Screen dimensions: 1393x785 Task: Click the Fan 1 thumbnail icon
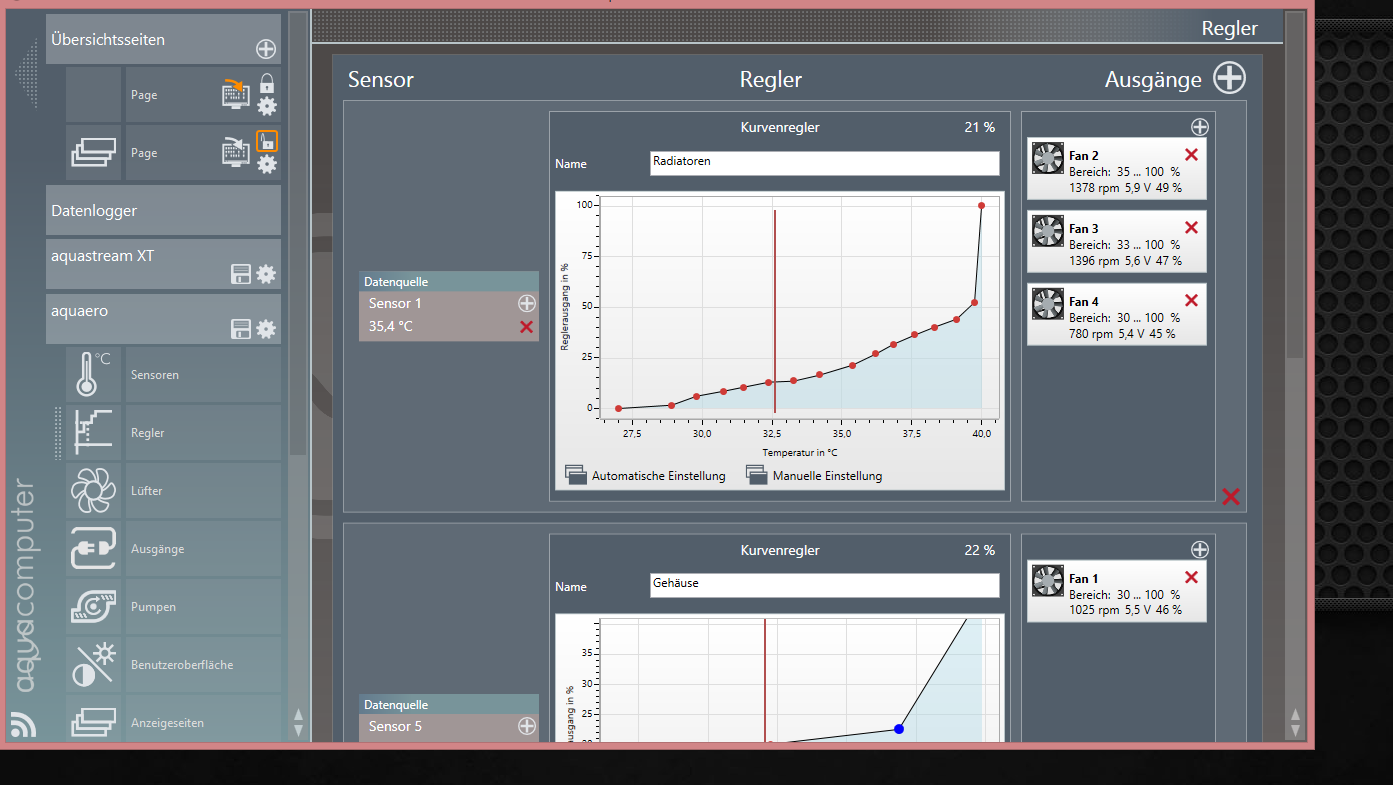(x=1048, y=580)
